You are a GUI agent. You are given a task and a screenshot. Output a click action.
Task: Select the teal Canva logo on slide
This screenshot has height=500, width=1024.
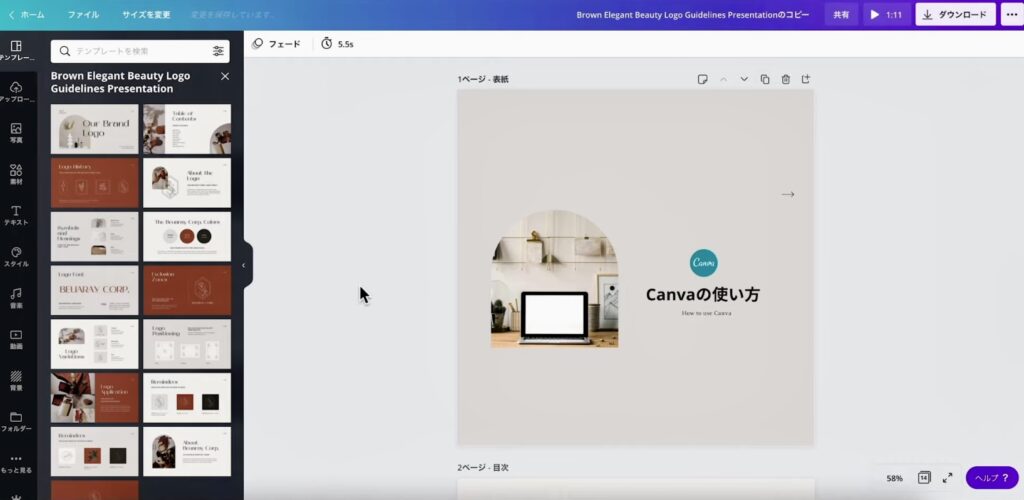[703, 262]
